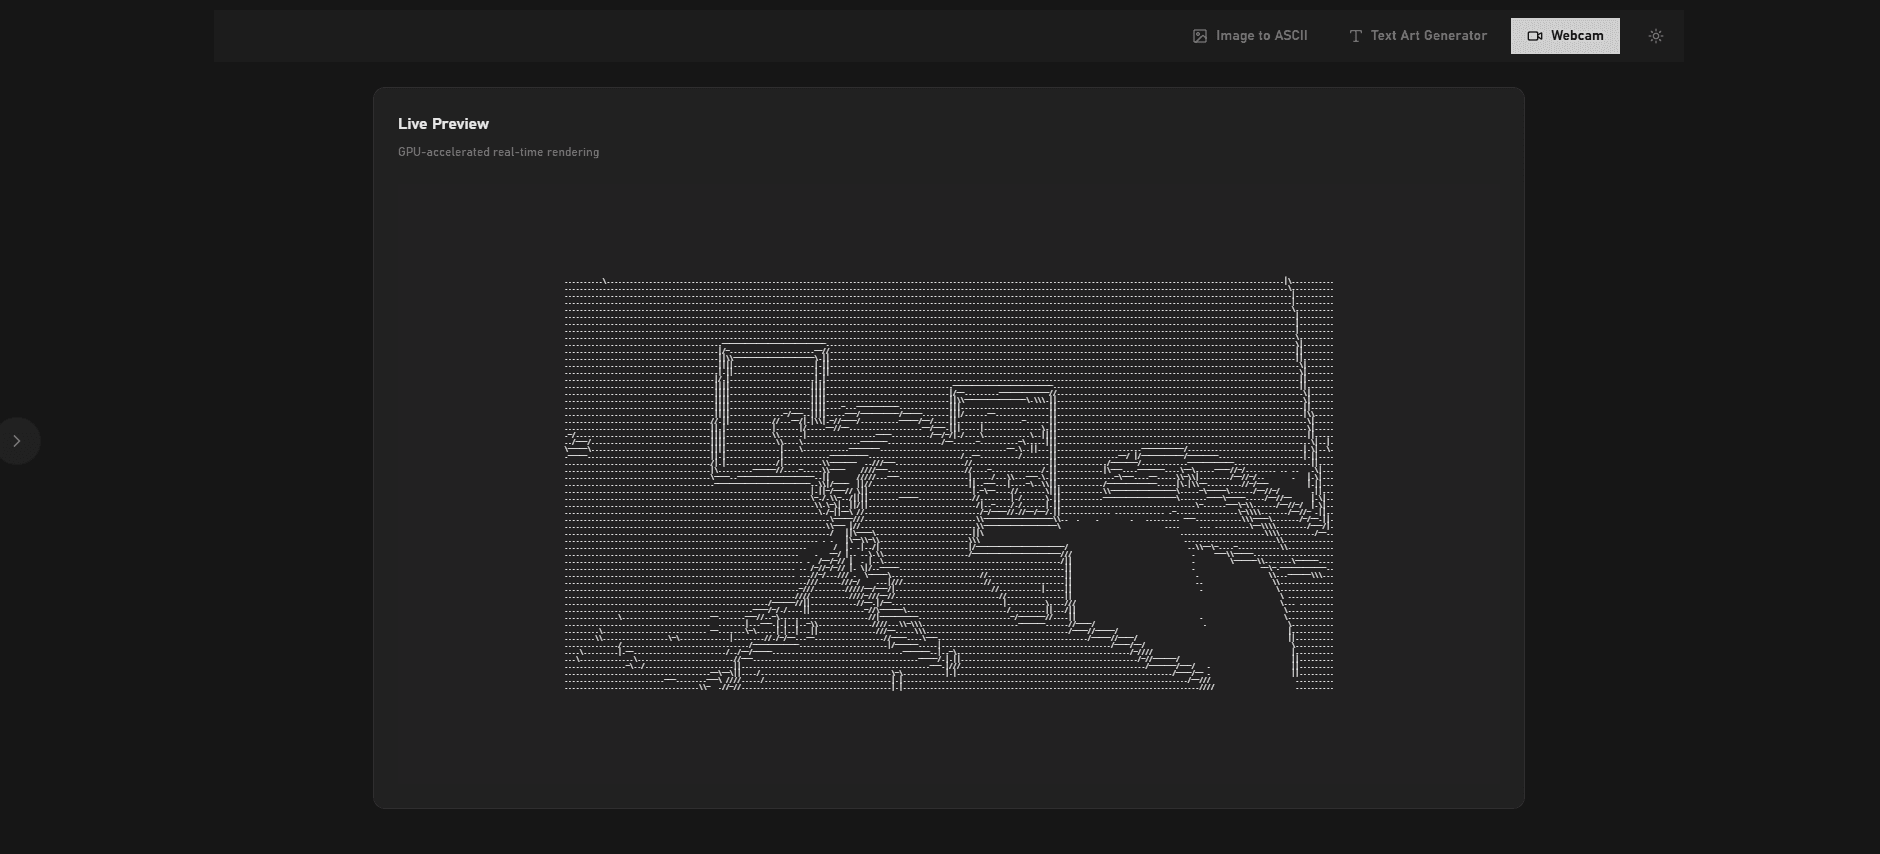Screen dimensions: 1880x854
Task: Click the video camera icon in Webcam tab
Action: pos(1535,36)
